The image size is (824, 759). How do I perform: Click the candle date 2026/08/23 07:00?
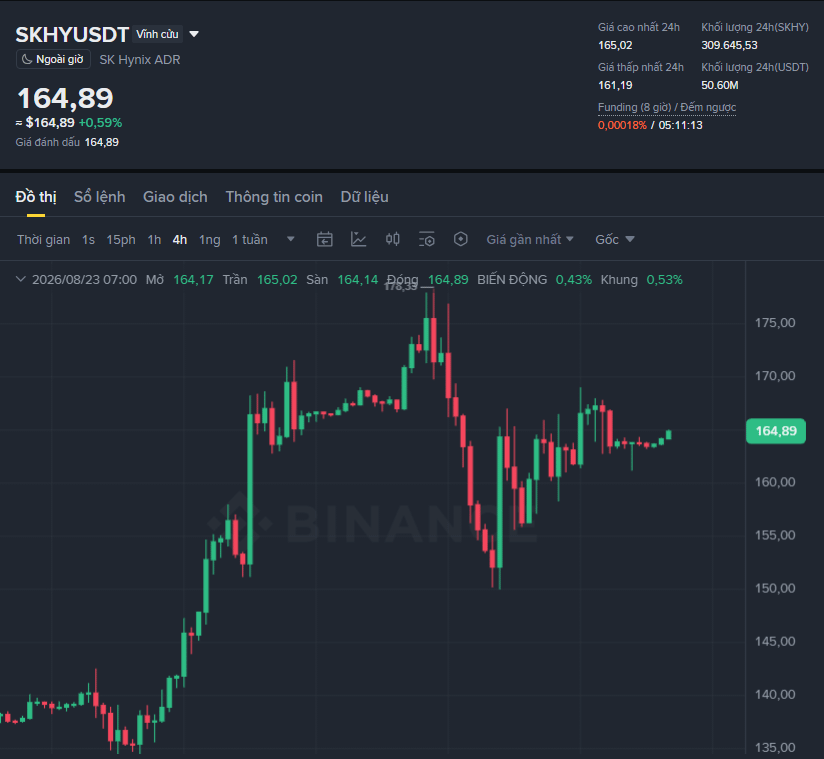[x=85, y=280]
